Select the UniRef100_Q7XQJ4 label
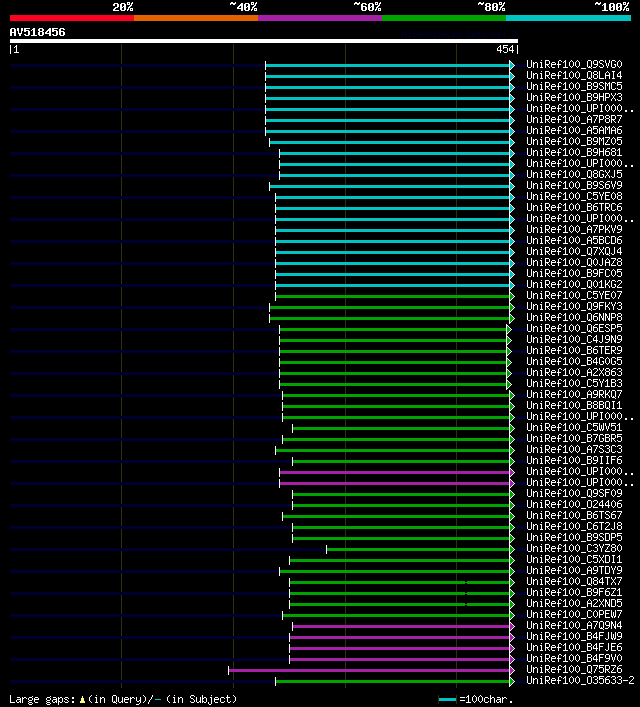 574,252
